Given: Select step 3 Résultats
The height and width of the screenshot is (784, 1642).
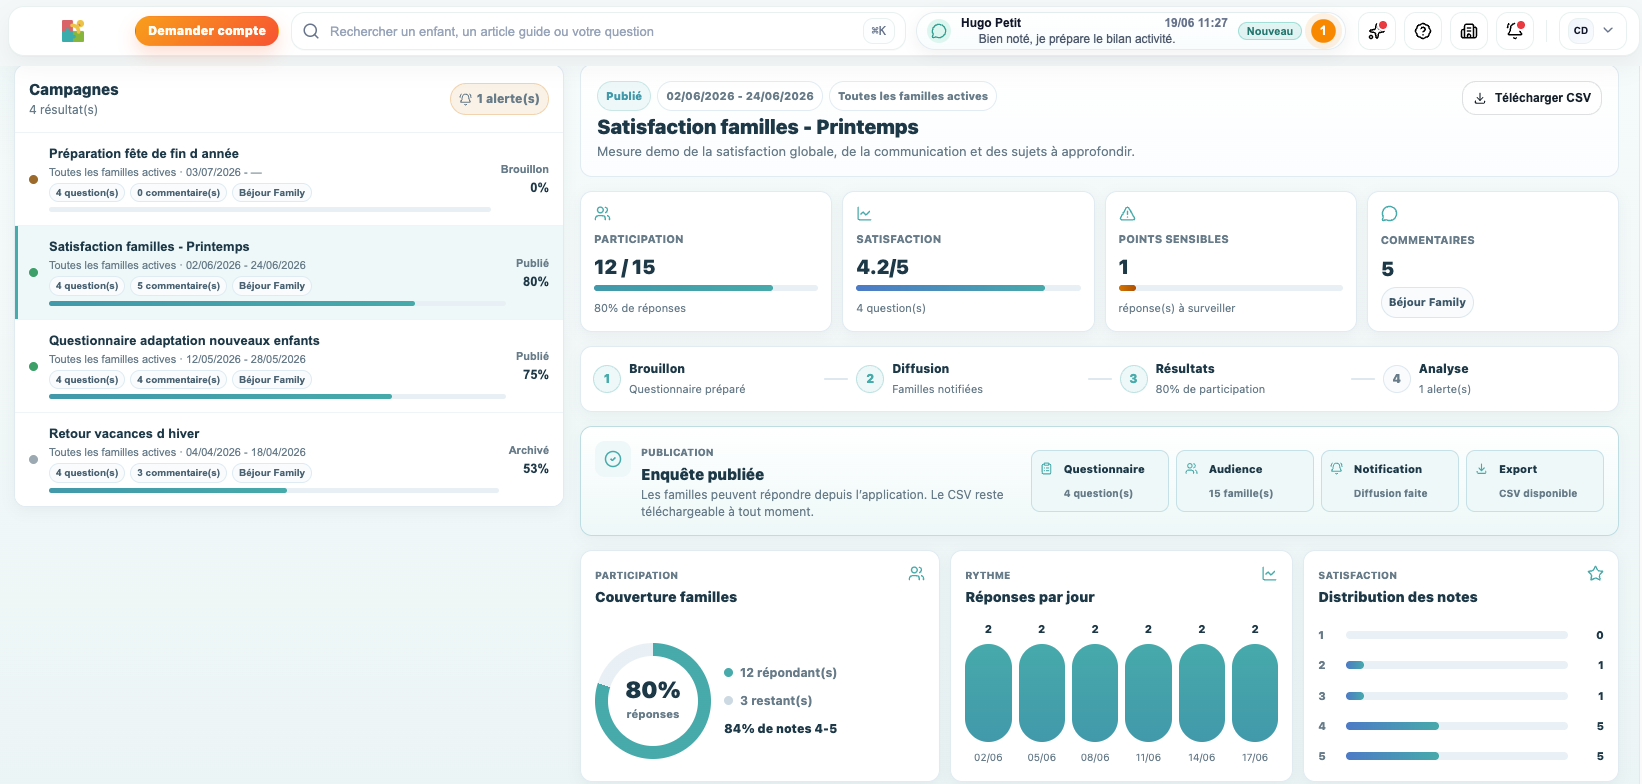Looking at the screenshot, I should coord(1193,379).
